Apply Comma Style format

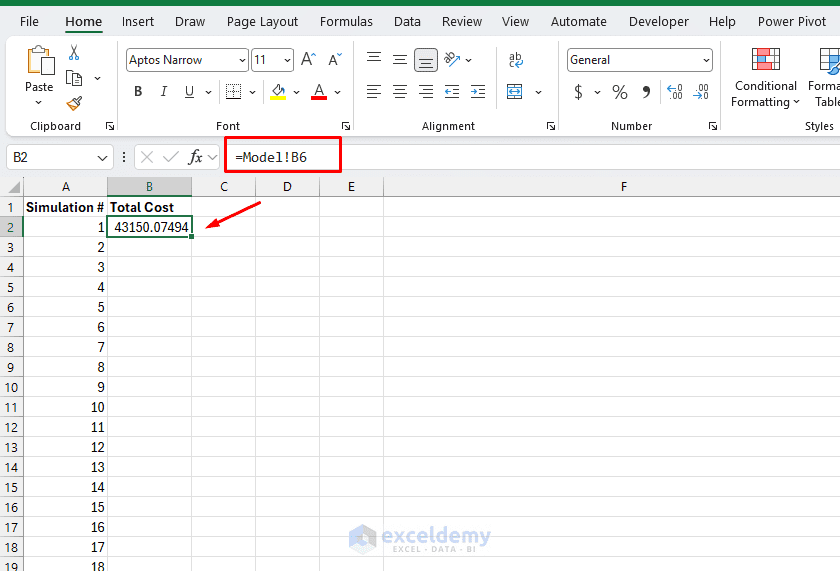[647, 92]
